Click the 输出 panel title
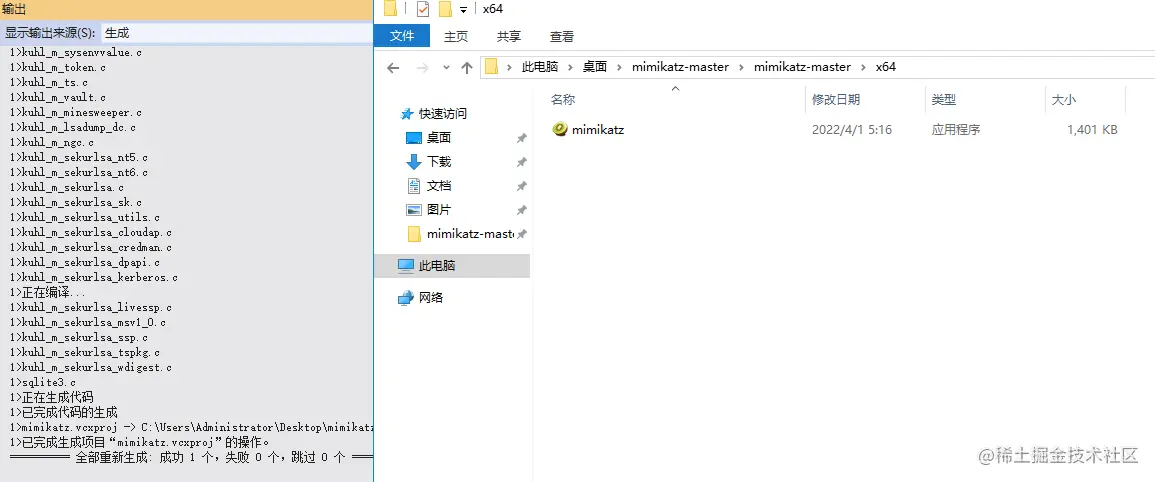 pyautogui.click(x=15, y=9)
